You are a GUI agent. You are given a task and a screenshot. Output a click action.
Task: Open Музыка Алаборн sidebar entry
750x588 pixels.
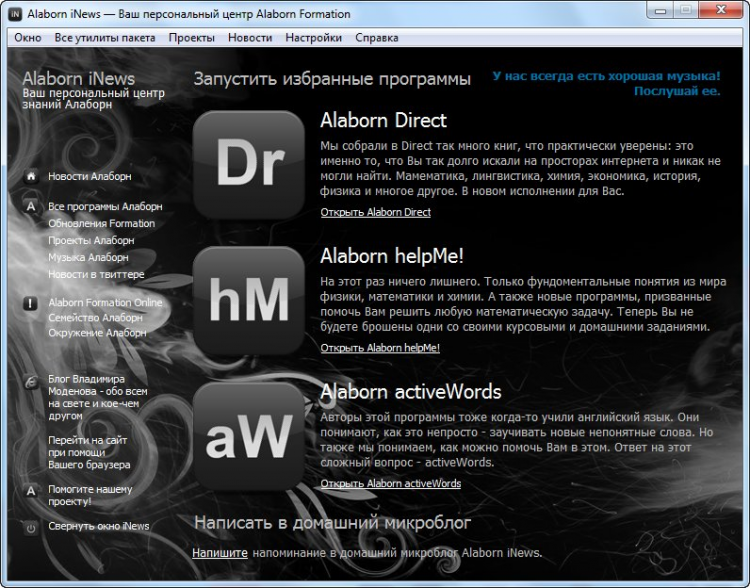click(x=88, y=257)
